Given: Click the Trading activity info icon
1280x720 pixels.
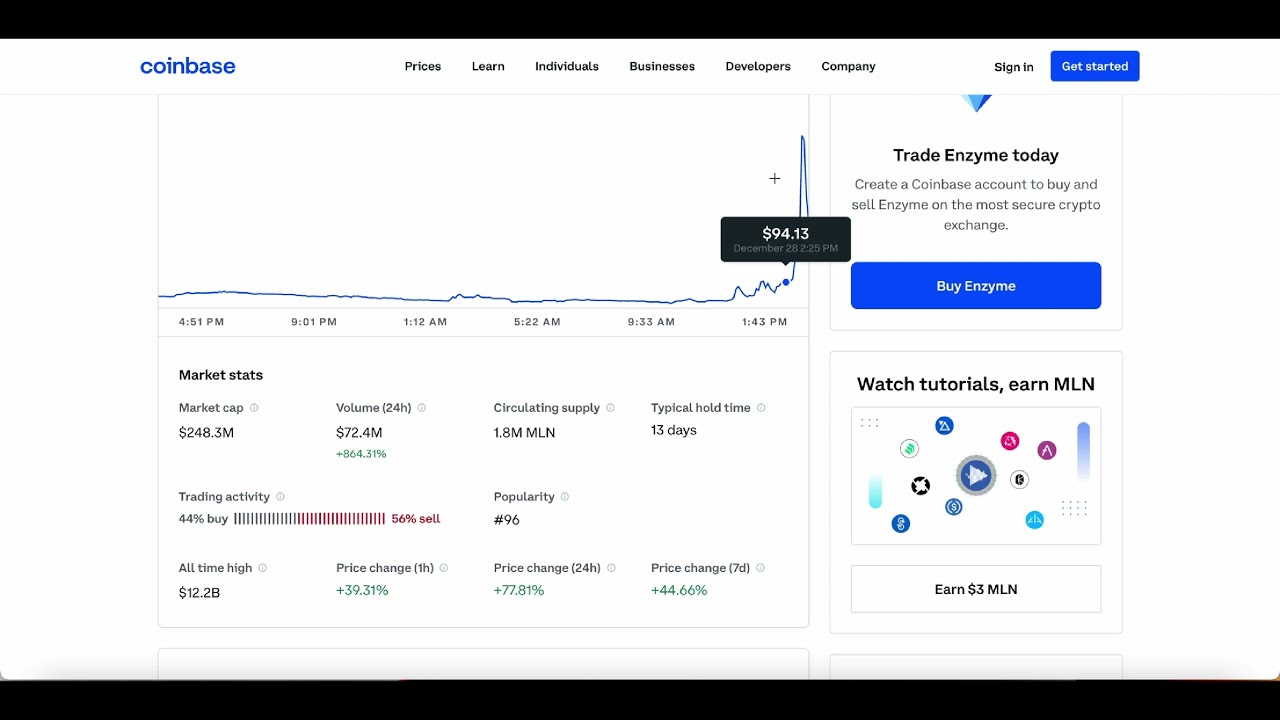Looking at the screenshot, I should point(280,497).
